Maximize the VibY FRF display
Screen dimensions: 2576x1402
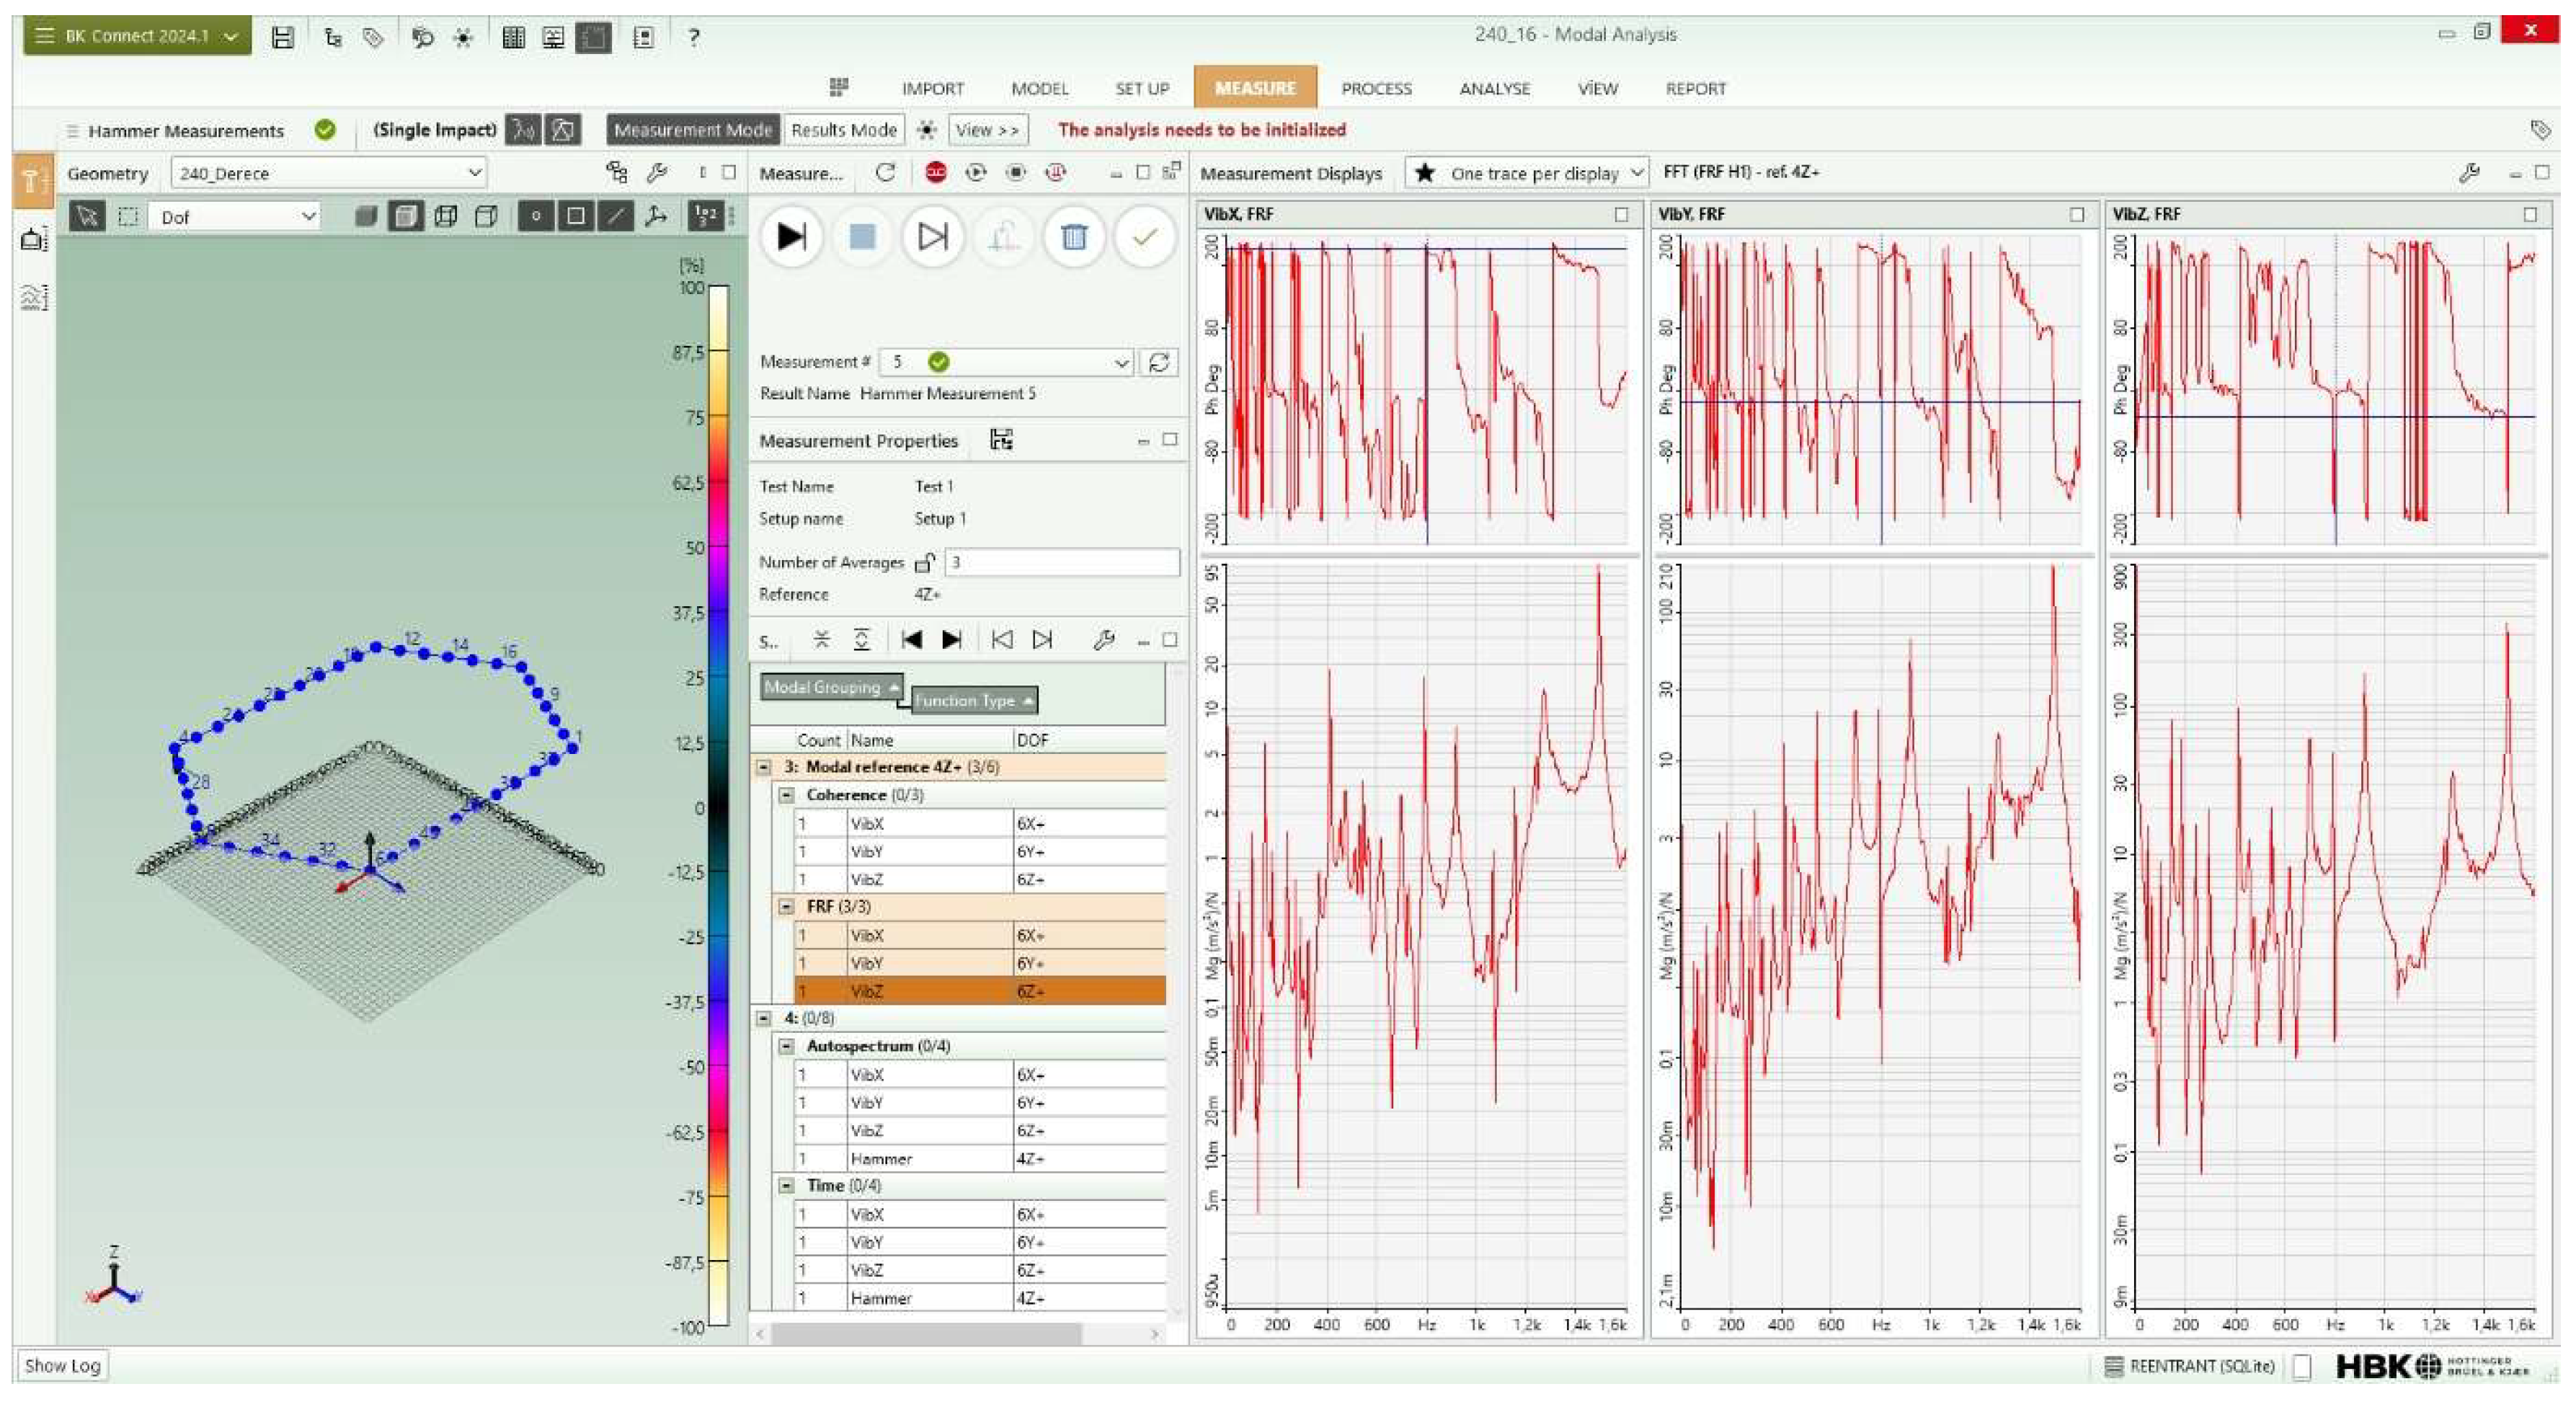click(x=2077, y=214)
